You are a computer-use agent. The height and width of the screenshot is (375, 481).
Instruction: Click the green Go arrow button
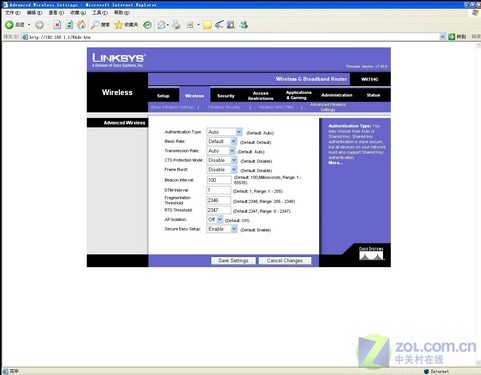[452, 37]
